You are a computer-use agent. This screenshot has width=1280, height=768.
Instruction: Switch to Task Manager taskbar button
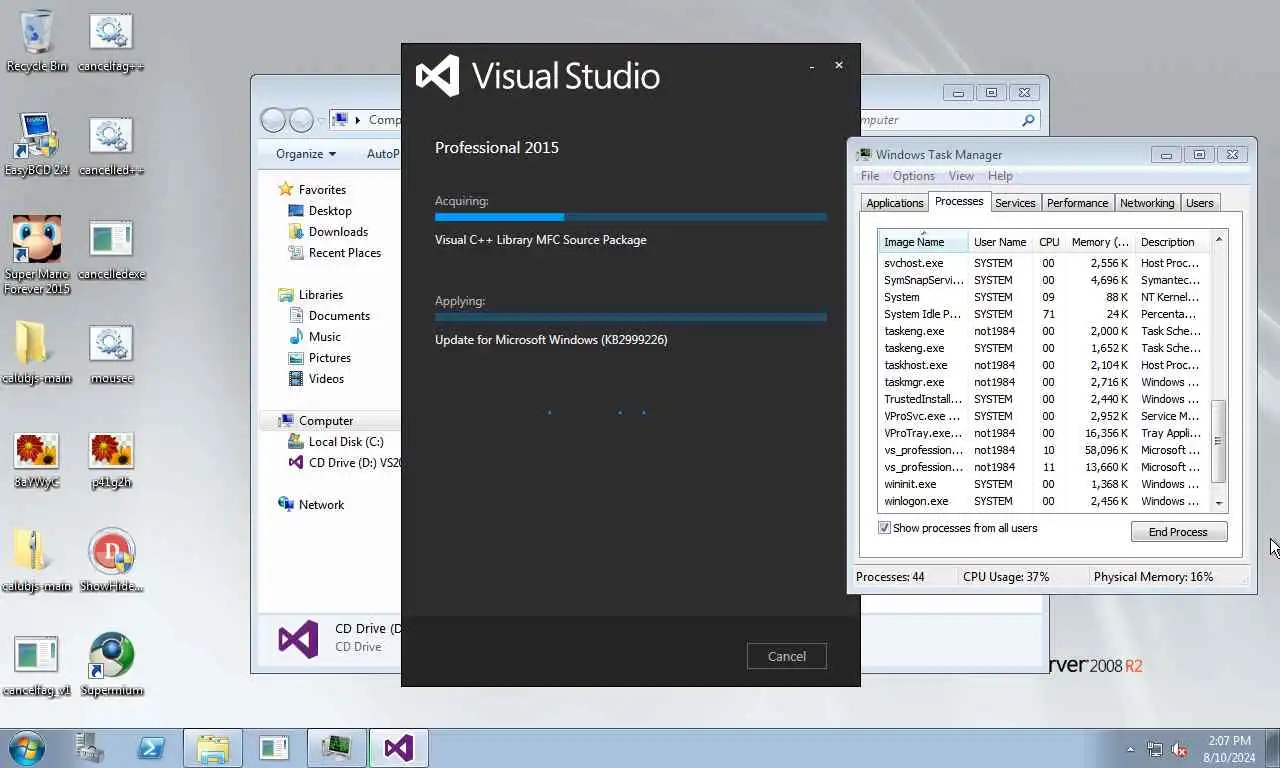click(x=336, y=748)
